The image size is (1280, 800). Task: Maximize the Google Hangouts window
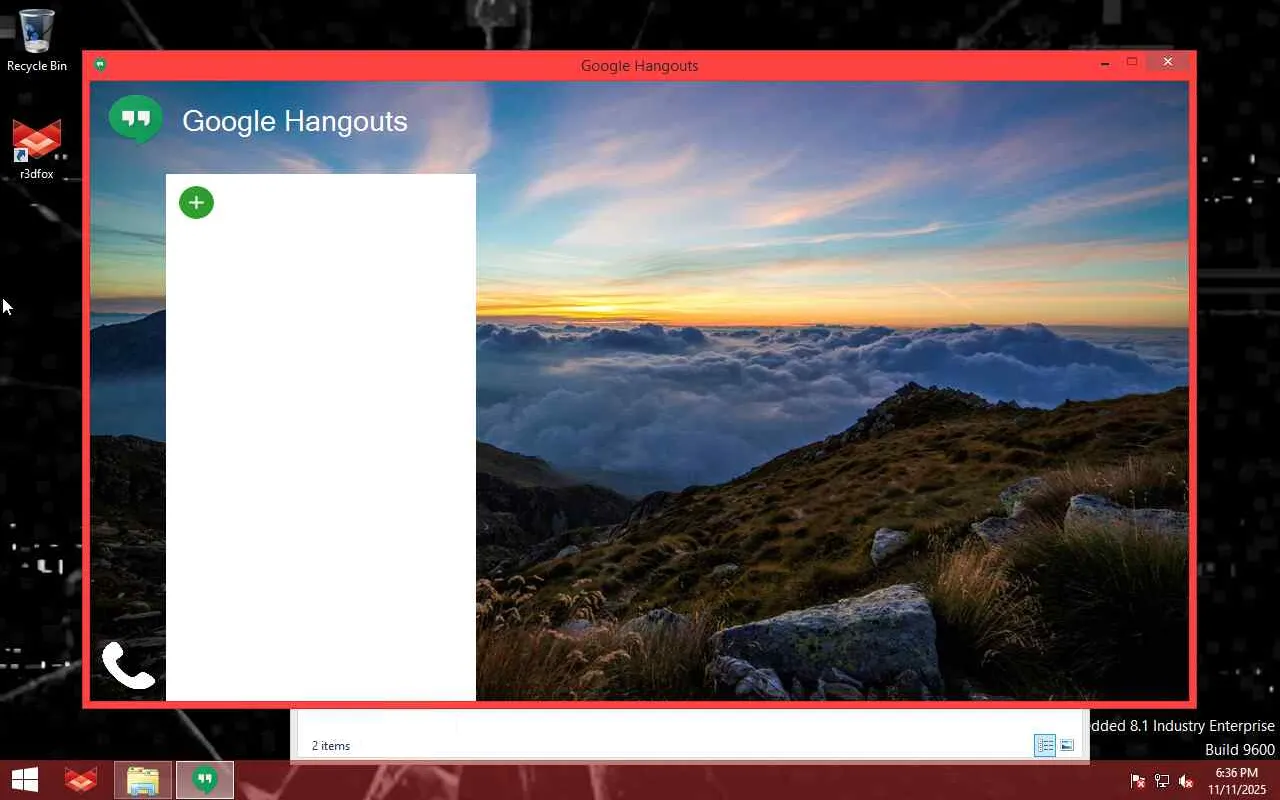(x=1132, y=62)
